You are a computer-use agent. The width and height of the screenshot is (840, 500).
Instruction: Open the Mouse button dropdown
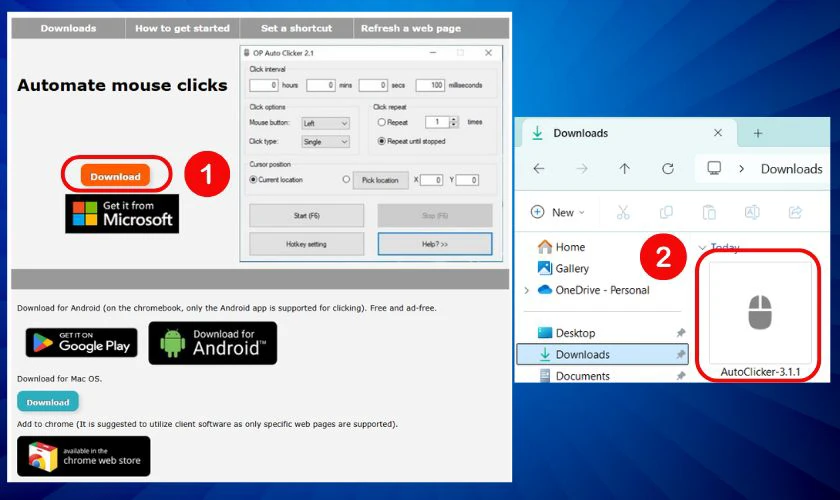click(325, 123)
